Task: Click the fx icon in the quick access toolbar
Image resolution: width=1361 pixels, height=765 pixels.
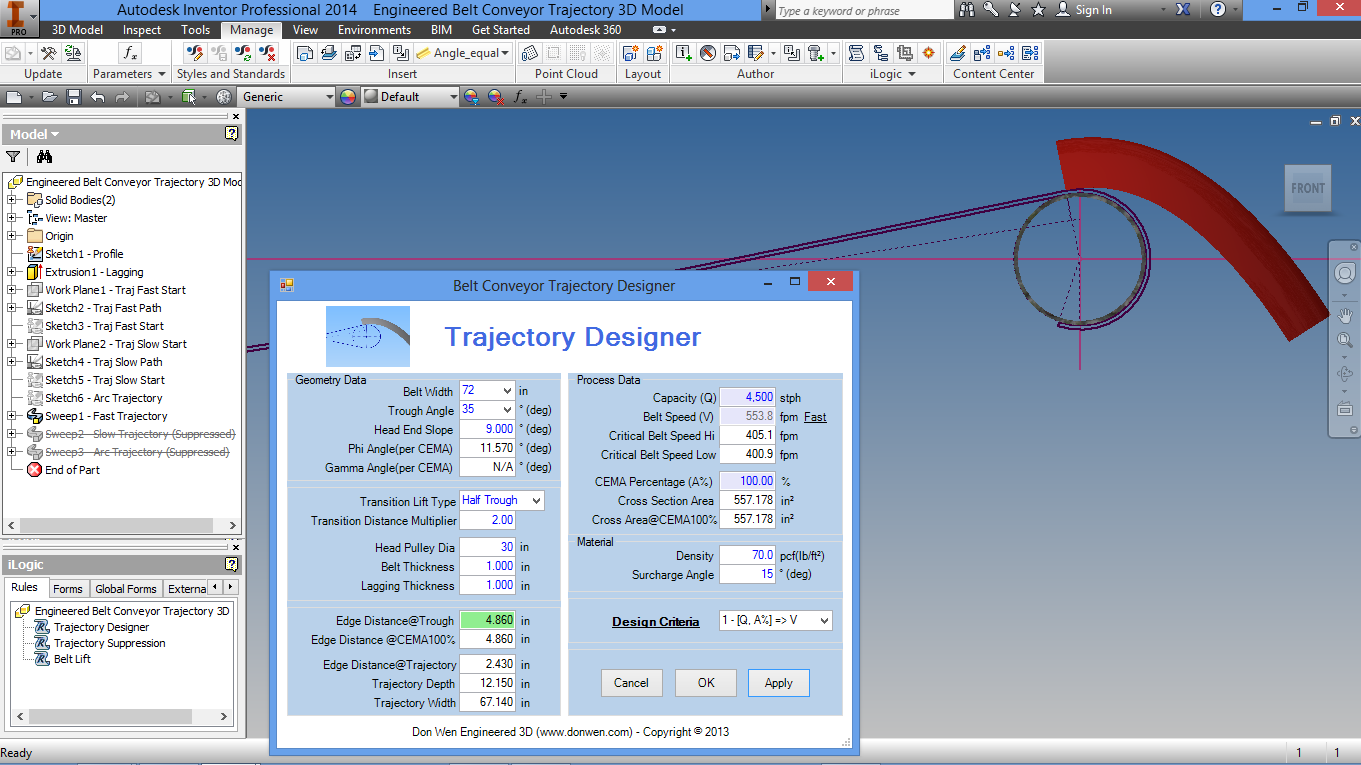Action: 520,97
